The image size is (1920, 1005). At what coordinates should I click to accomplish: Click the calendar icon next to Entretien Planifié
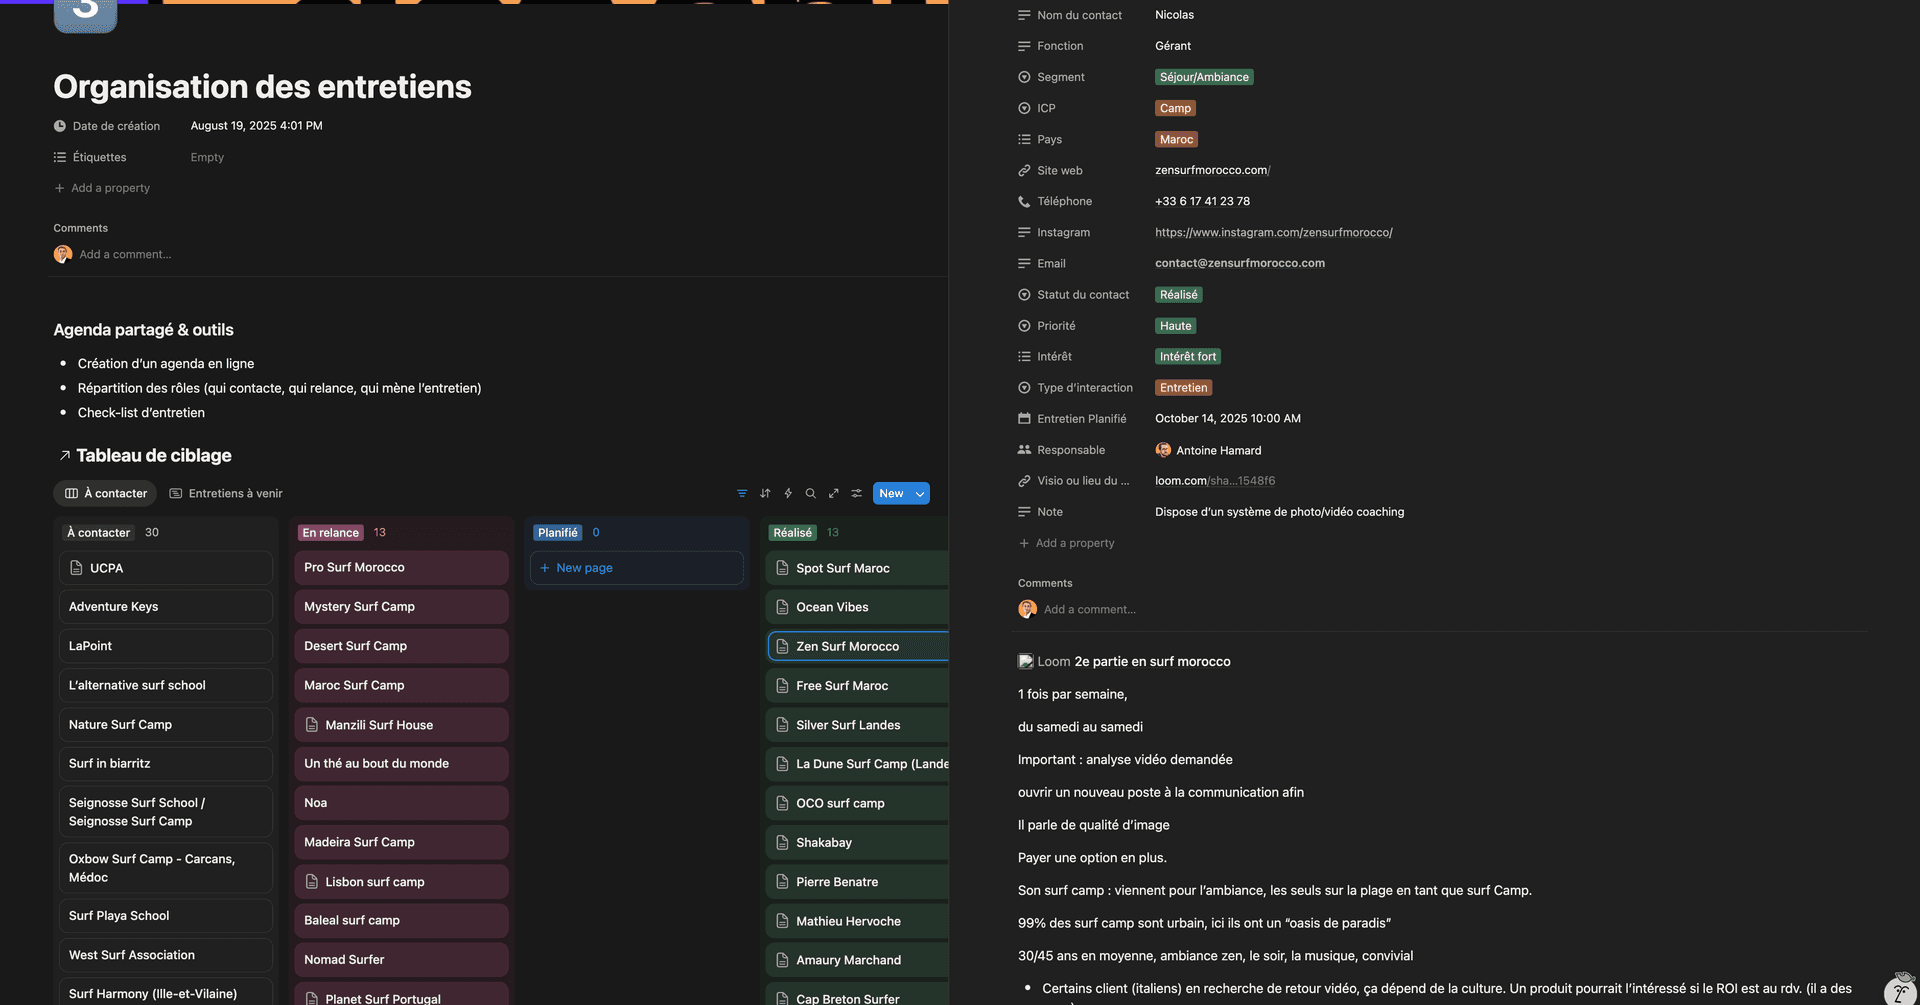(x=1024, y=419)
